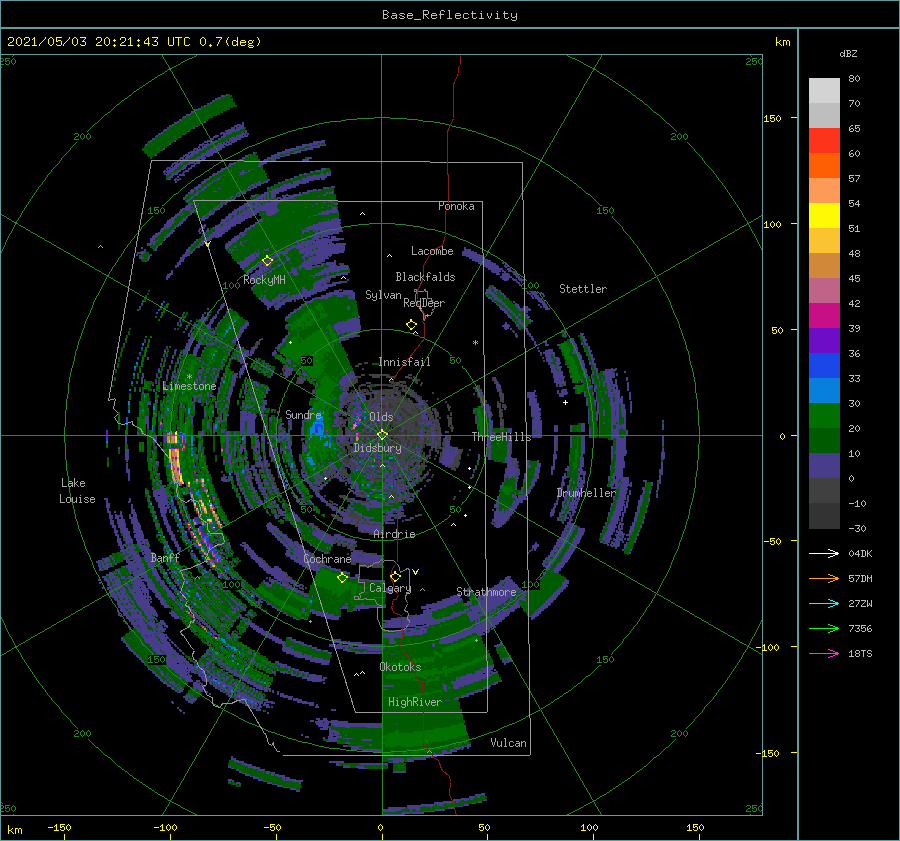Click the yellow radar site marker near Didsbury
Viewport: 900px width, 841px height.
tap(382, 435)
